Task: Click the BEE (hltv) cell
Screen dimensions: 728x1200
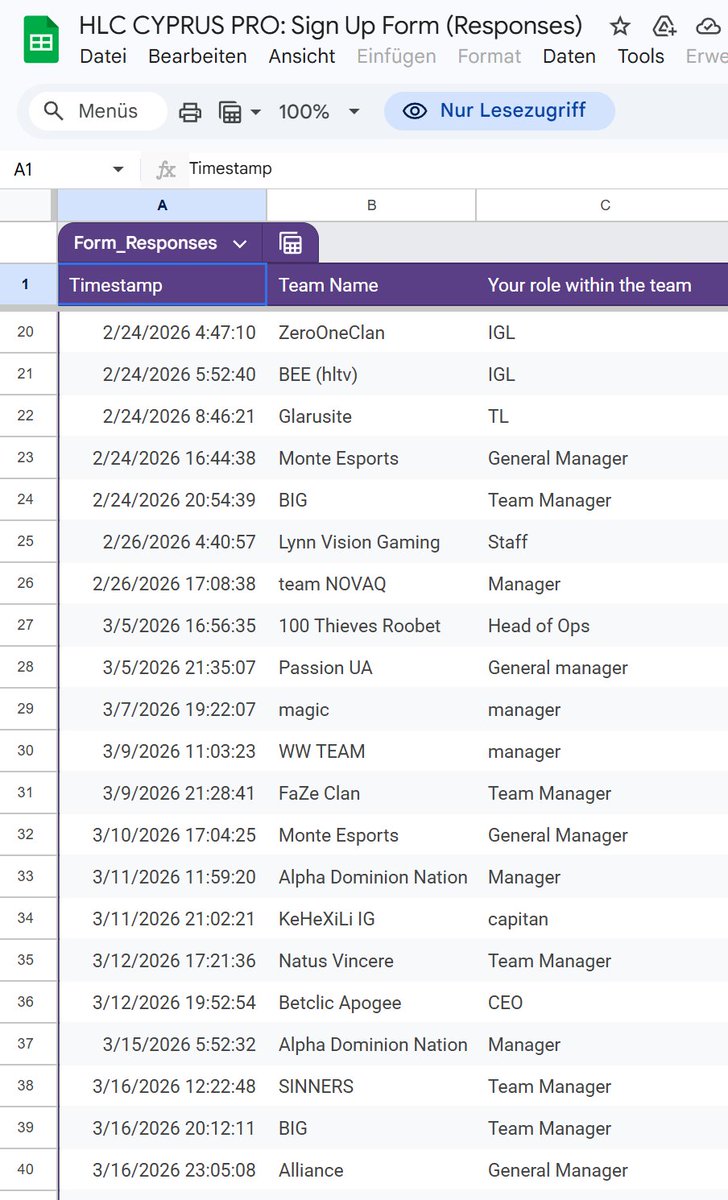Action: coord(371,374)
